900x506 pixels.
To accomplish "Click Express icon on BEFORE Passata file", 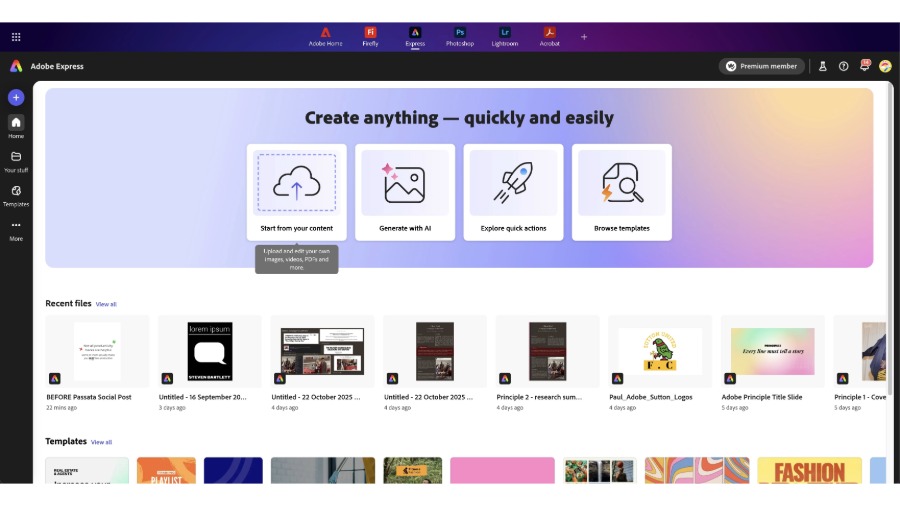I will coord(55,379).
